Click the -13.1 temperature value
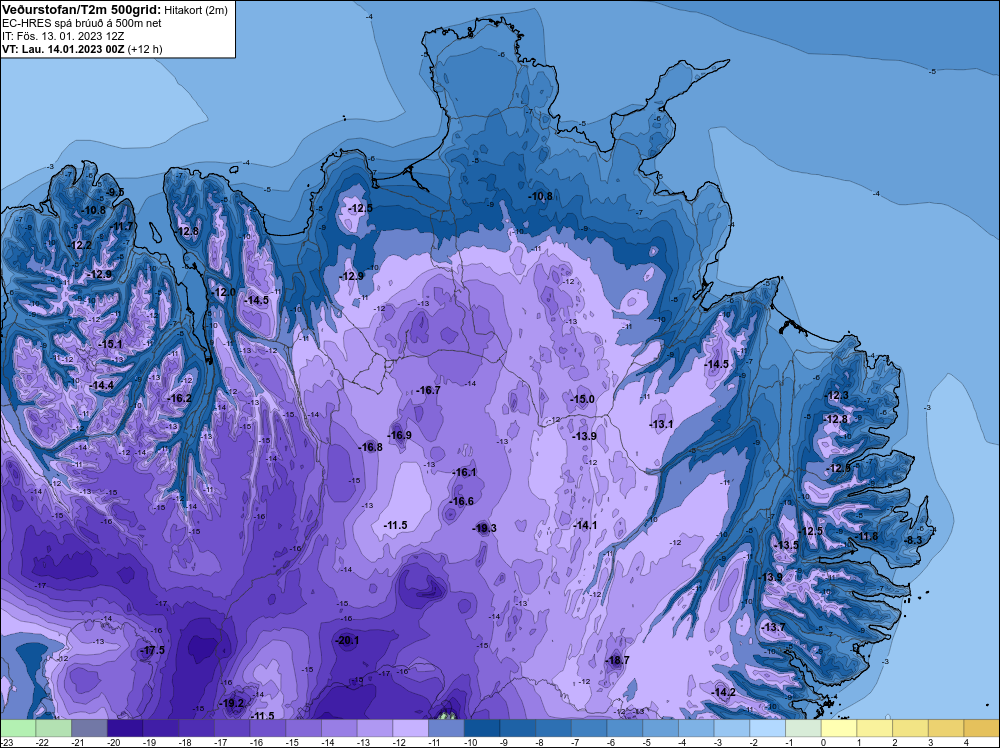Screen dimensions: 1000x748 coord(661,424)
